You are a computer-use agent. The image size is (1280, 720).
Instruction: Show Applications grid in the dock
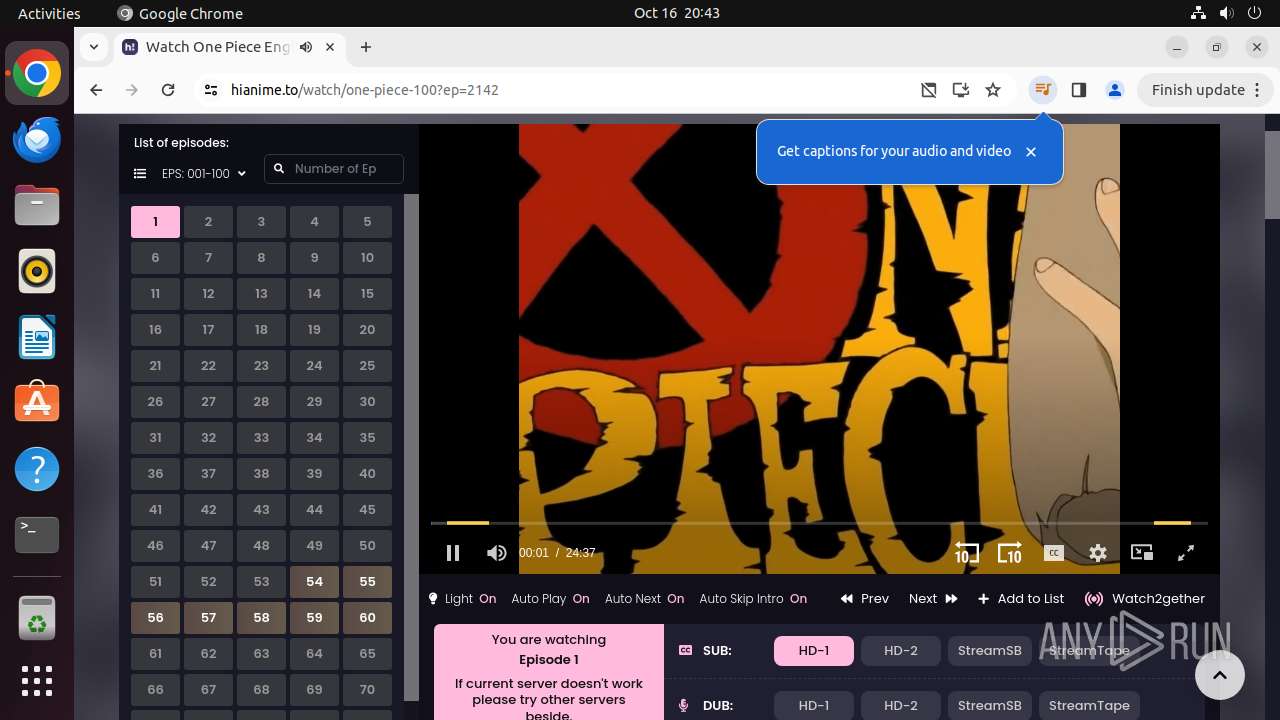[37, 681]
